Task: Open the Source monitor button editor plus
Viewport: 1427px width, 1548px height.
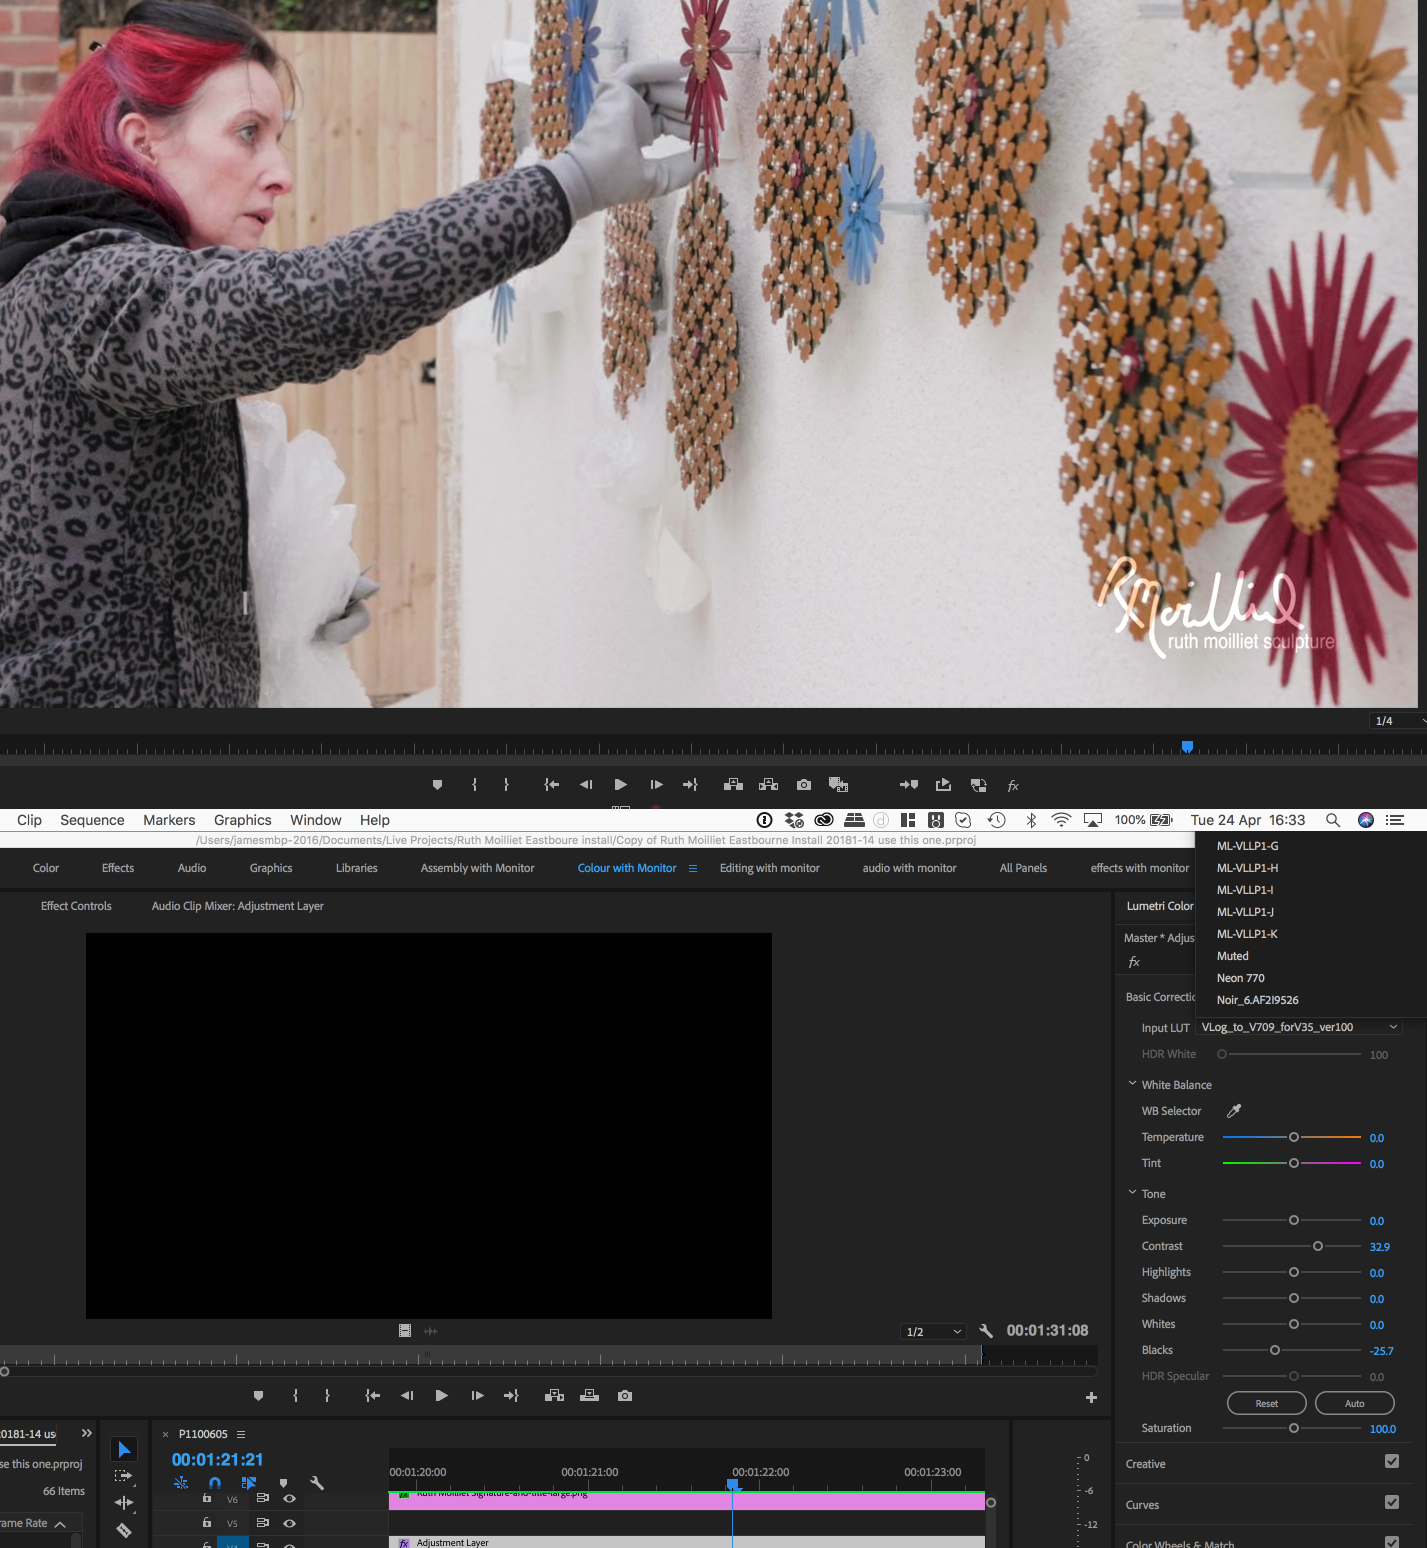Action: (x=1091, y=1397)
